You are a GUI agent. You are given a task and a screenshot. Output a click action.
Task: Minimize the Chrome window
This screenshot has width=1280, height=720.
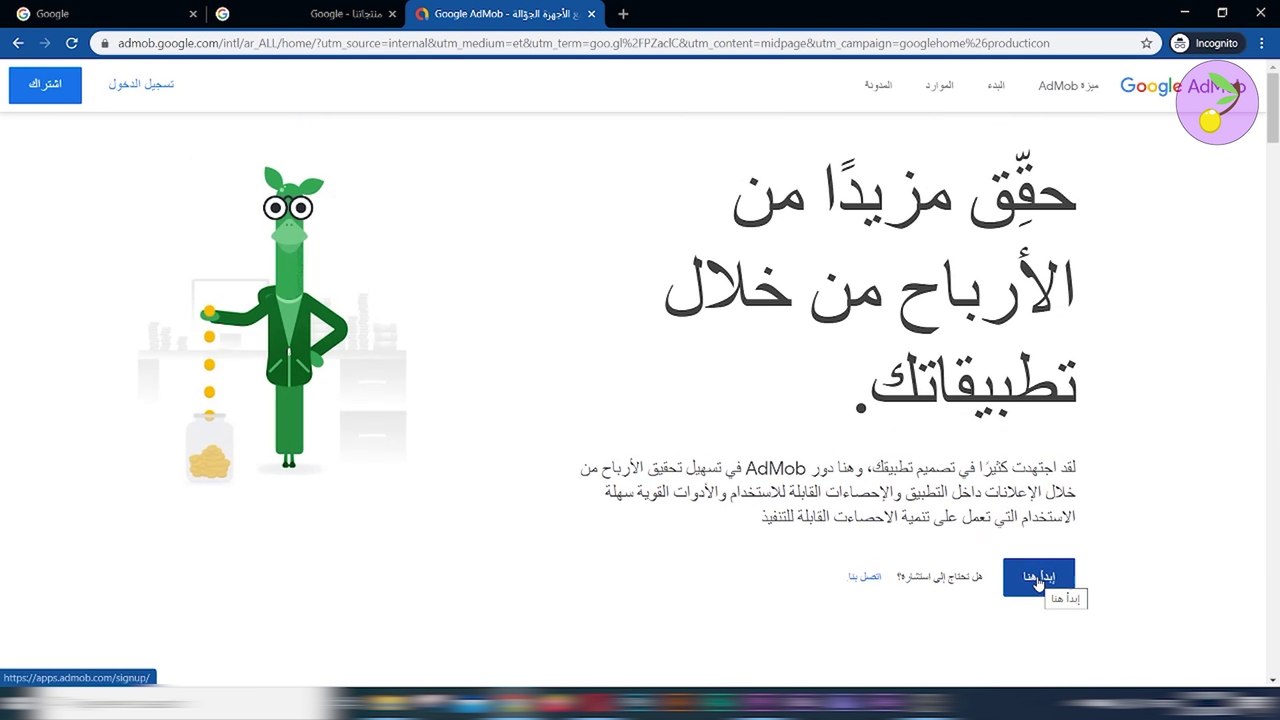(1185, 13)
